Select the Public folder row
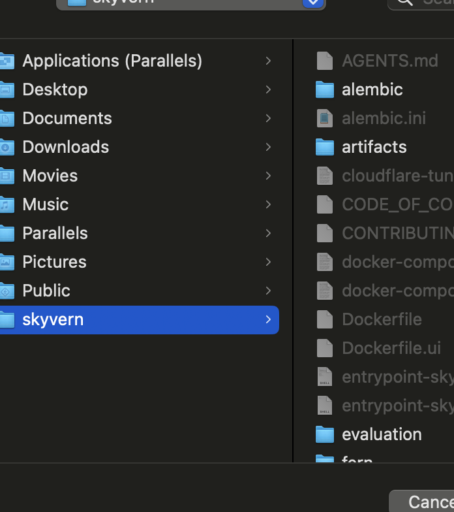454x512 pixels. pos(139,291)
